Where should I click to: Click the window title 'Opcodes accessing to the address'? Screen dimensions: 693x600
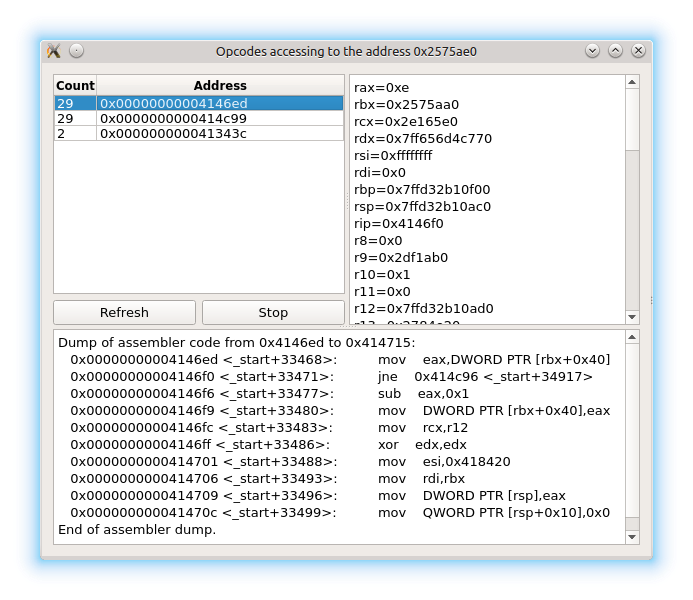click(x=313, y=52)
